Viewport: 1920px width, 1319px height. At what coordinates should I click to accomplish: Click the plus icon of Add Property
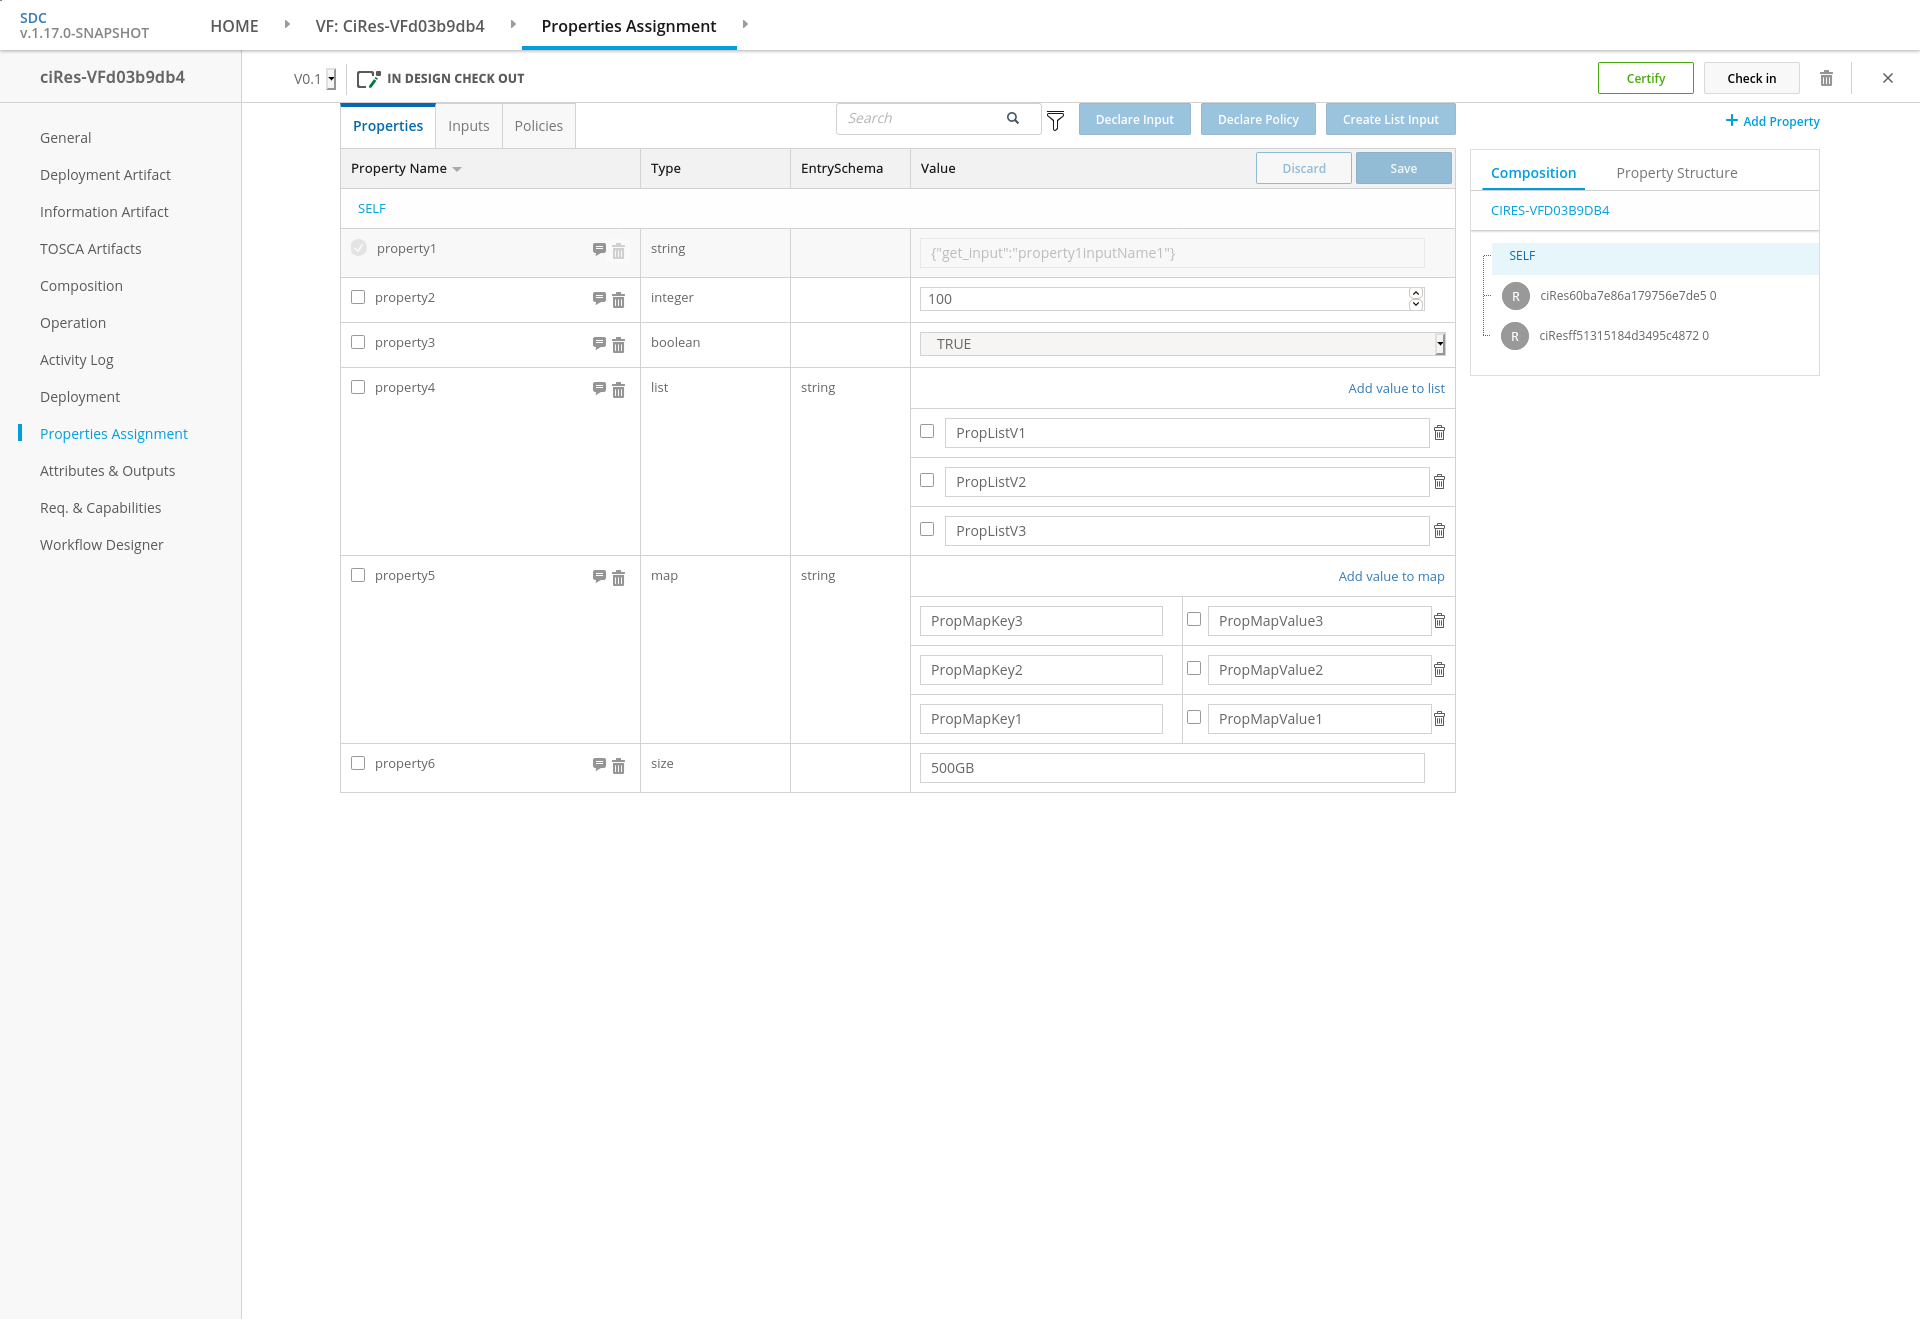[1731, 120]
